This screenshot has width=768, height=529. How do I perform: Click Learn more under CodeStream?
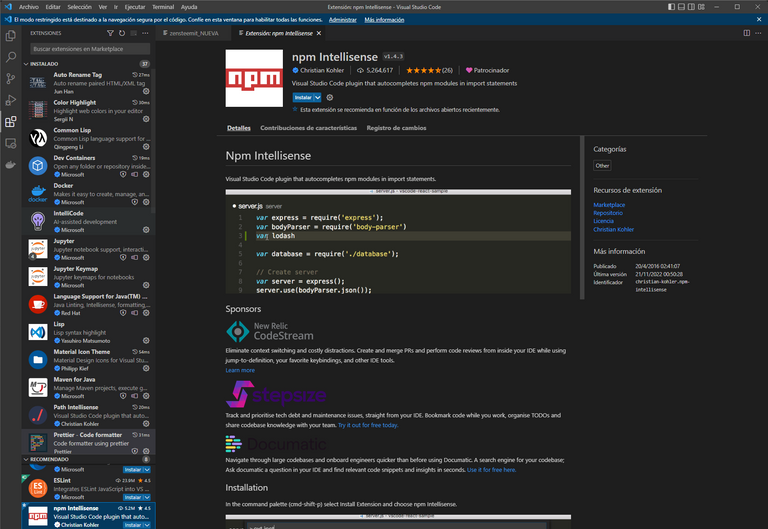click(240, 370)
